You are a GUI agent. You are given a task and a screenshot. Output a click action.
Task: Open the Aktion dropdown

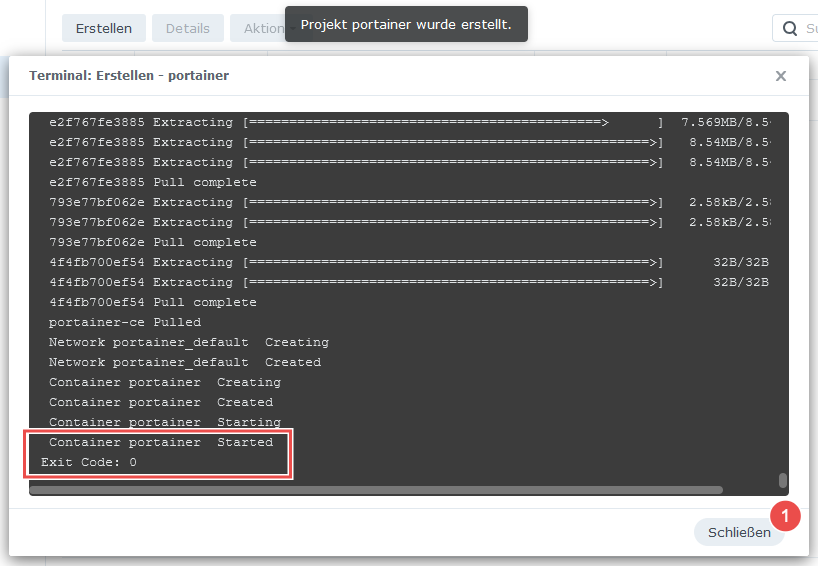coord(263,28)
